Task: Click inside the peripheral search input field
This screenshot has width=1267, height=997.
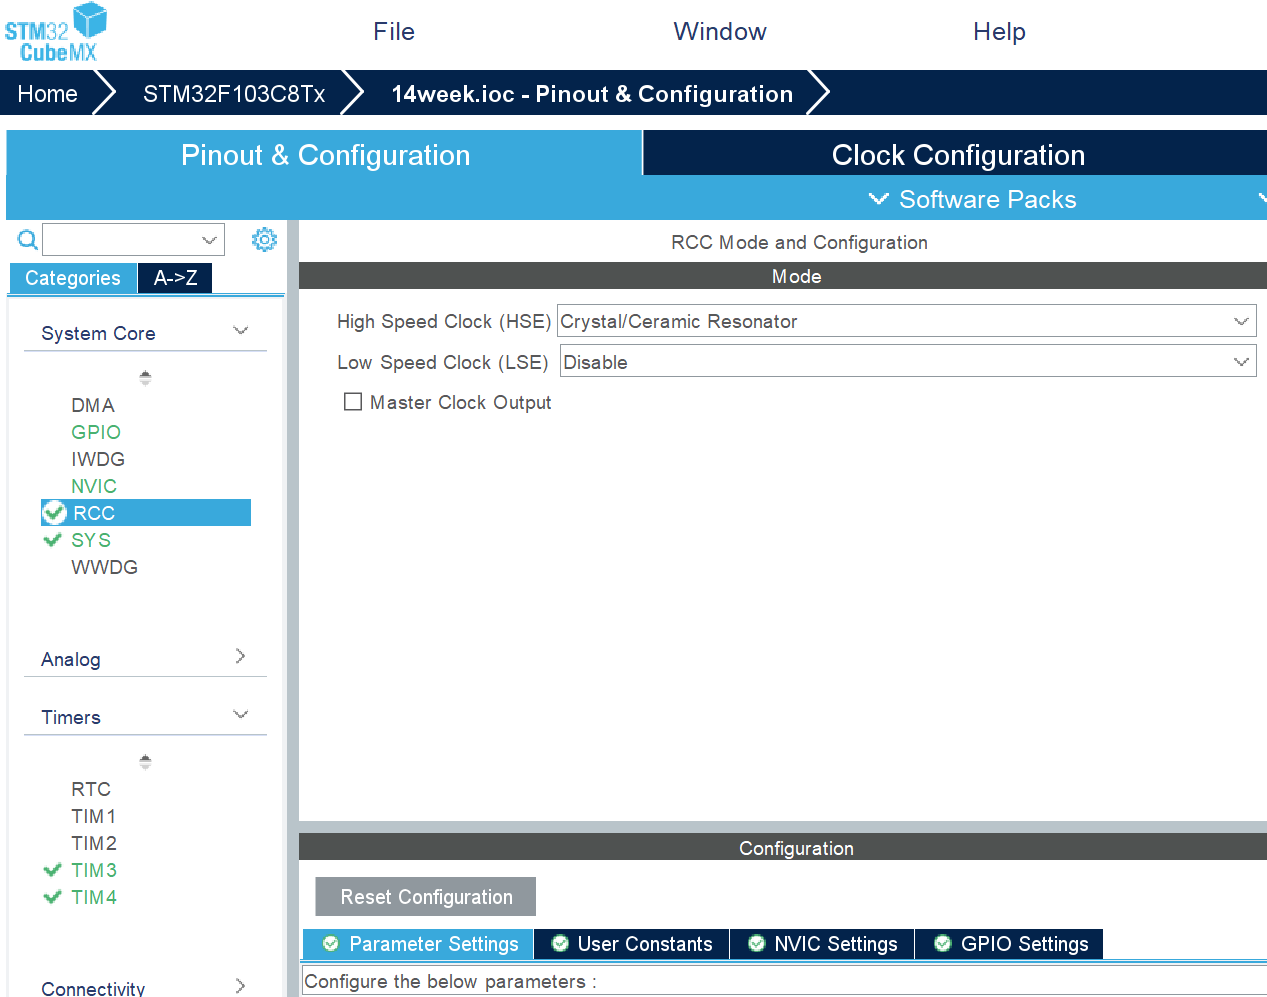Action: click(x=122, y=240)
